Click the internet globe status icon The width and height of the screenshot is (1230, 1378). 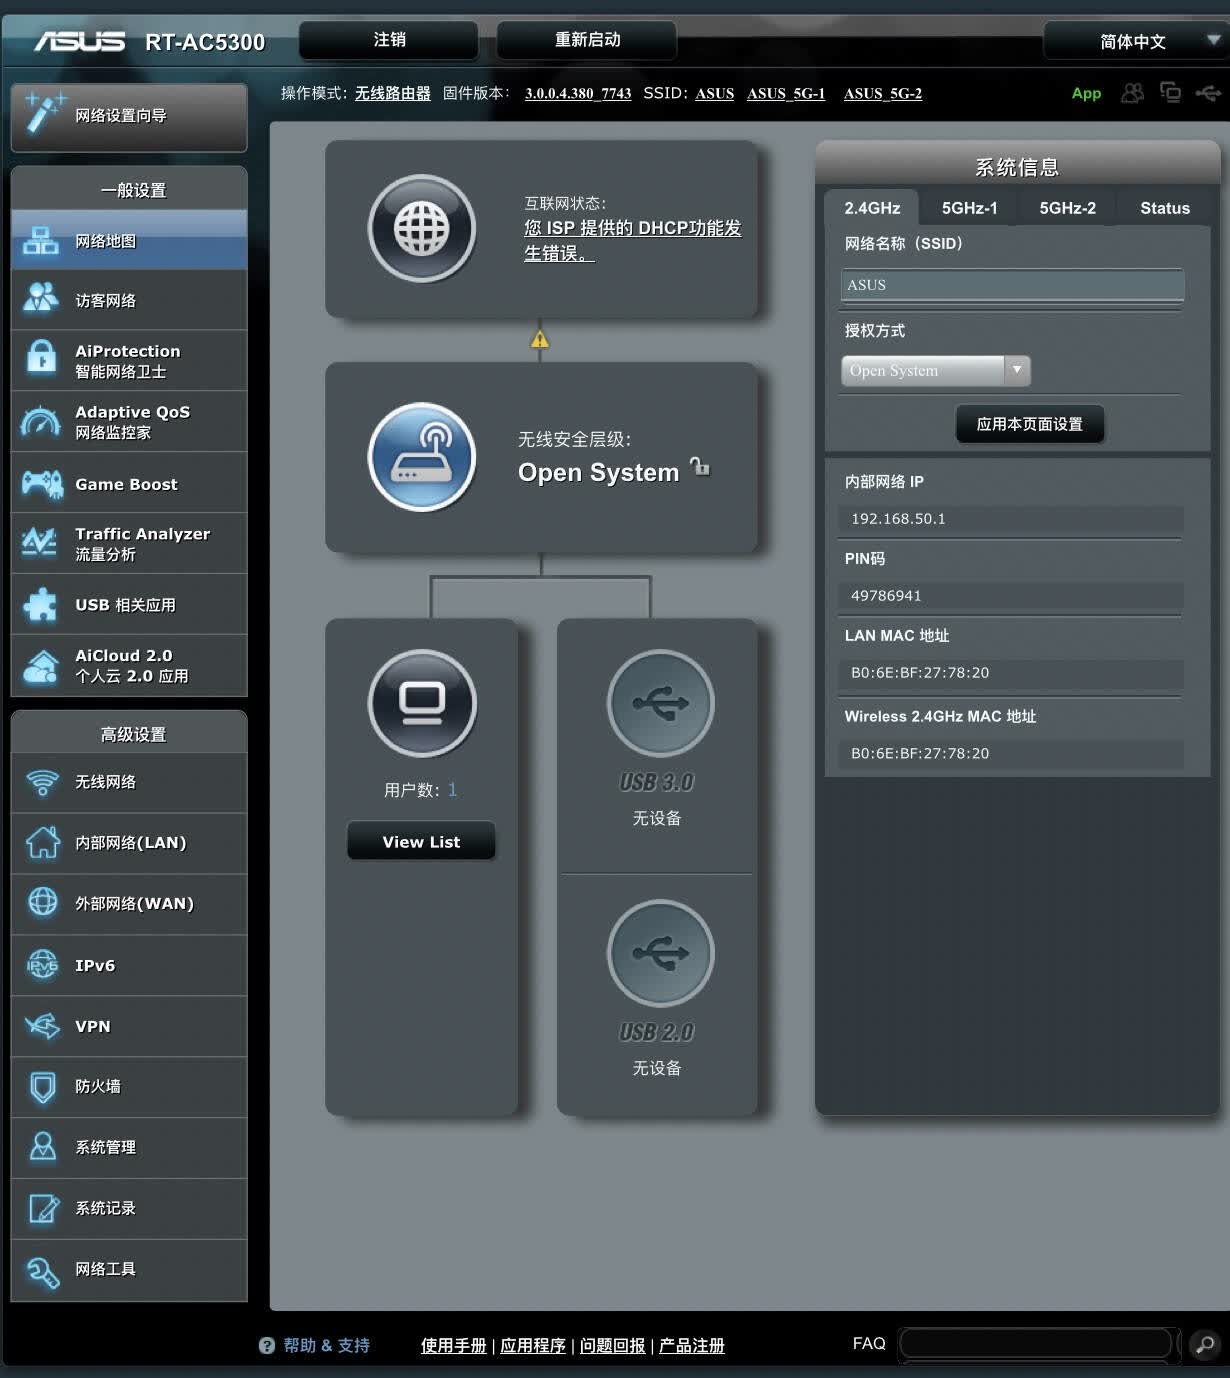(422, 229)
